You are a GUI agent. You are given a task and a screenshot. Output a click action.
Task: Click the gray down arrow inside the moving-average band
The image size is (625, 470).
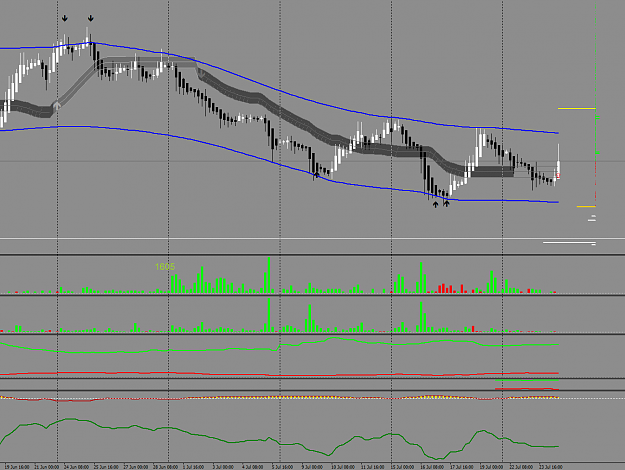(x=202, y=73)
